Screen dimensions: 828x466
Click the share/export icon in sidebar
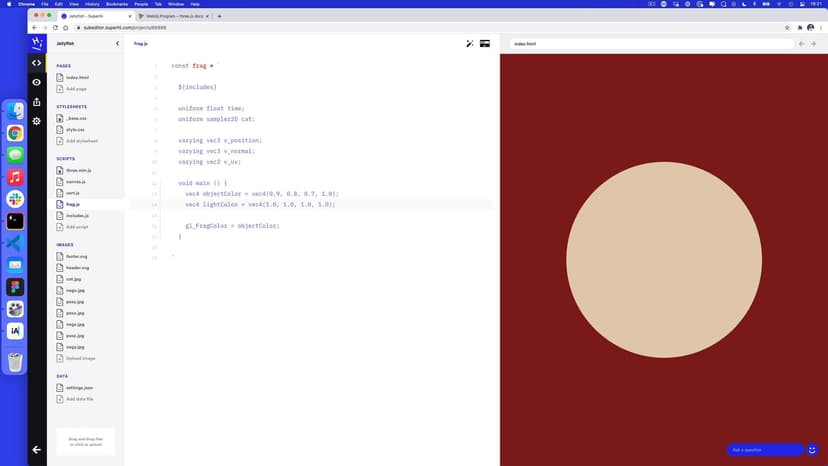pyautogui.click(x=37, y=101)
